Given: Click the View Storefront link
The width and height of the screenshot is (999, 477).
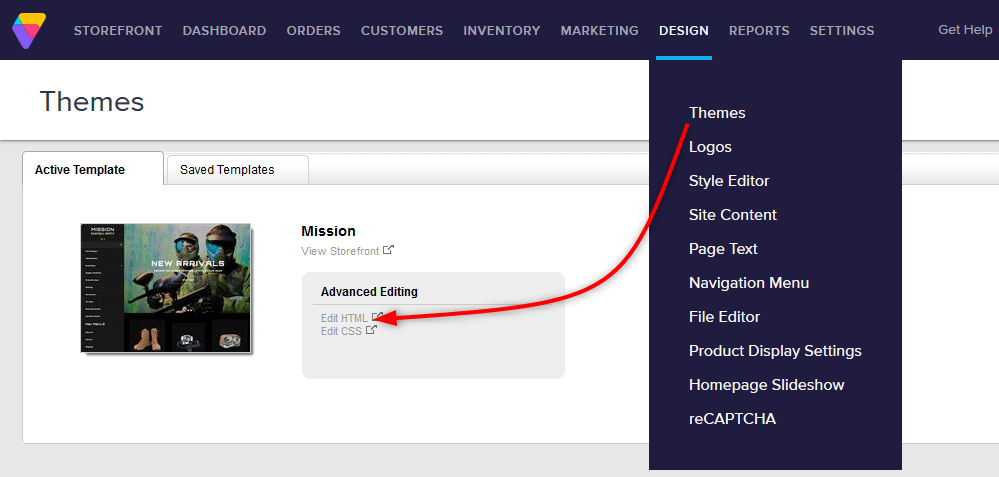Looking at the screenshot, I should pyautogui.click(x=340, y=251).
